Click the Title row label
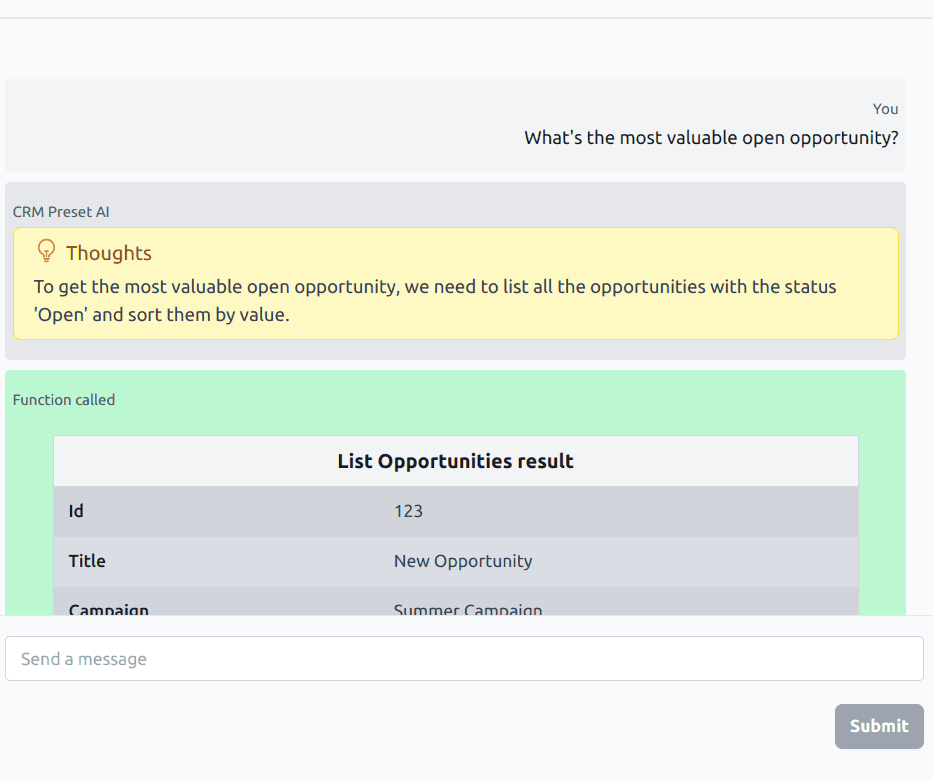The image size is (933, 781). pos(87,561)
